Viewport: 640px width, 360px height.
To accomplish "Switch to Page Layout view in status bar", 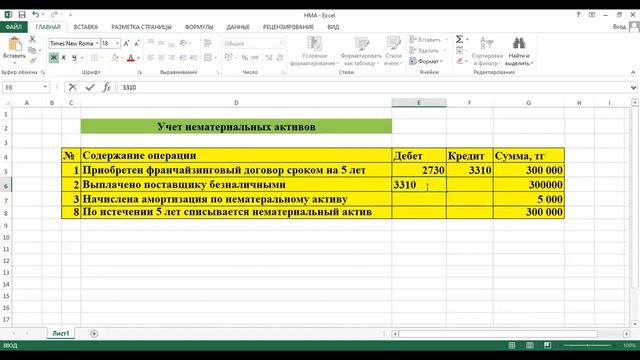I will point(529,346).
